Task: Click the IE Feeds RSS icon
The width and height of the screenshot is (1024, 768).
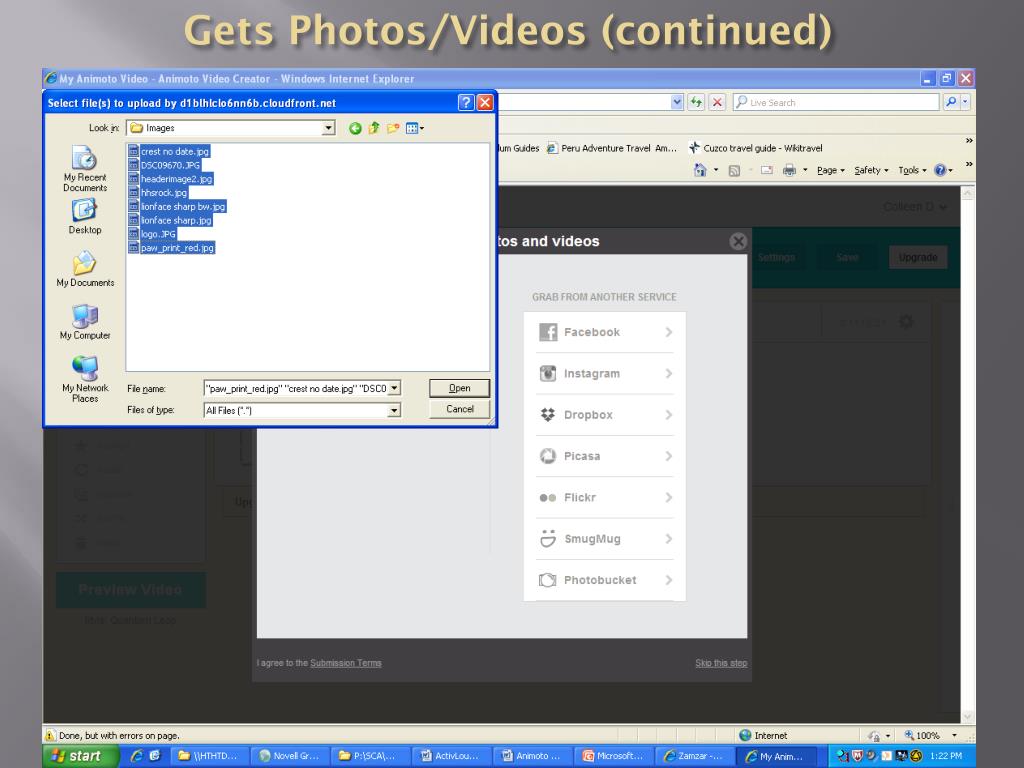Action: [734, 170]
